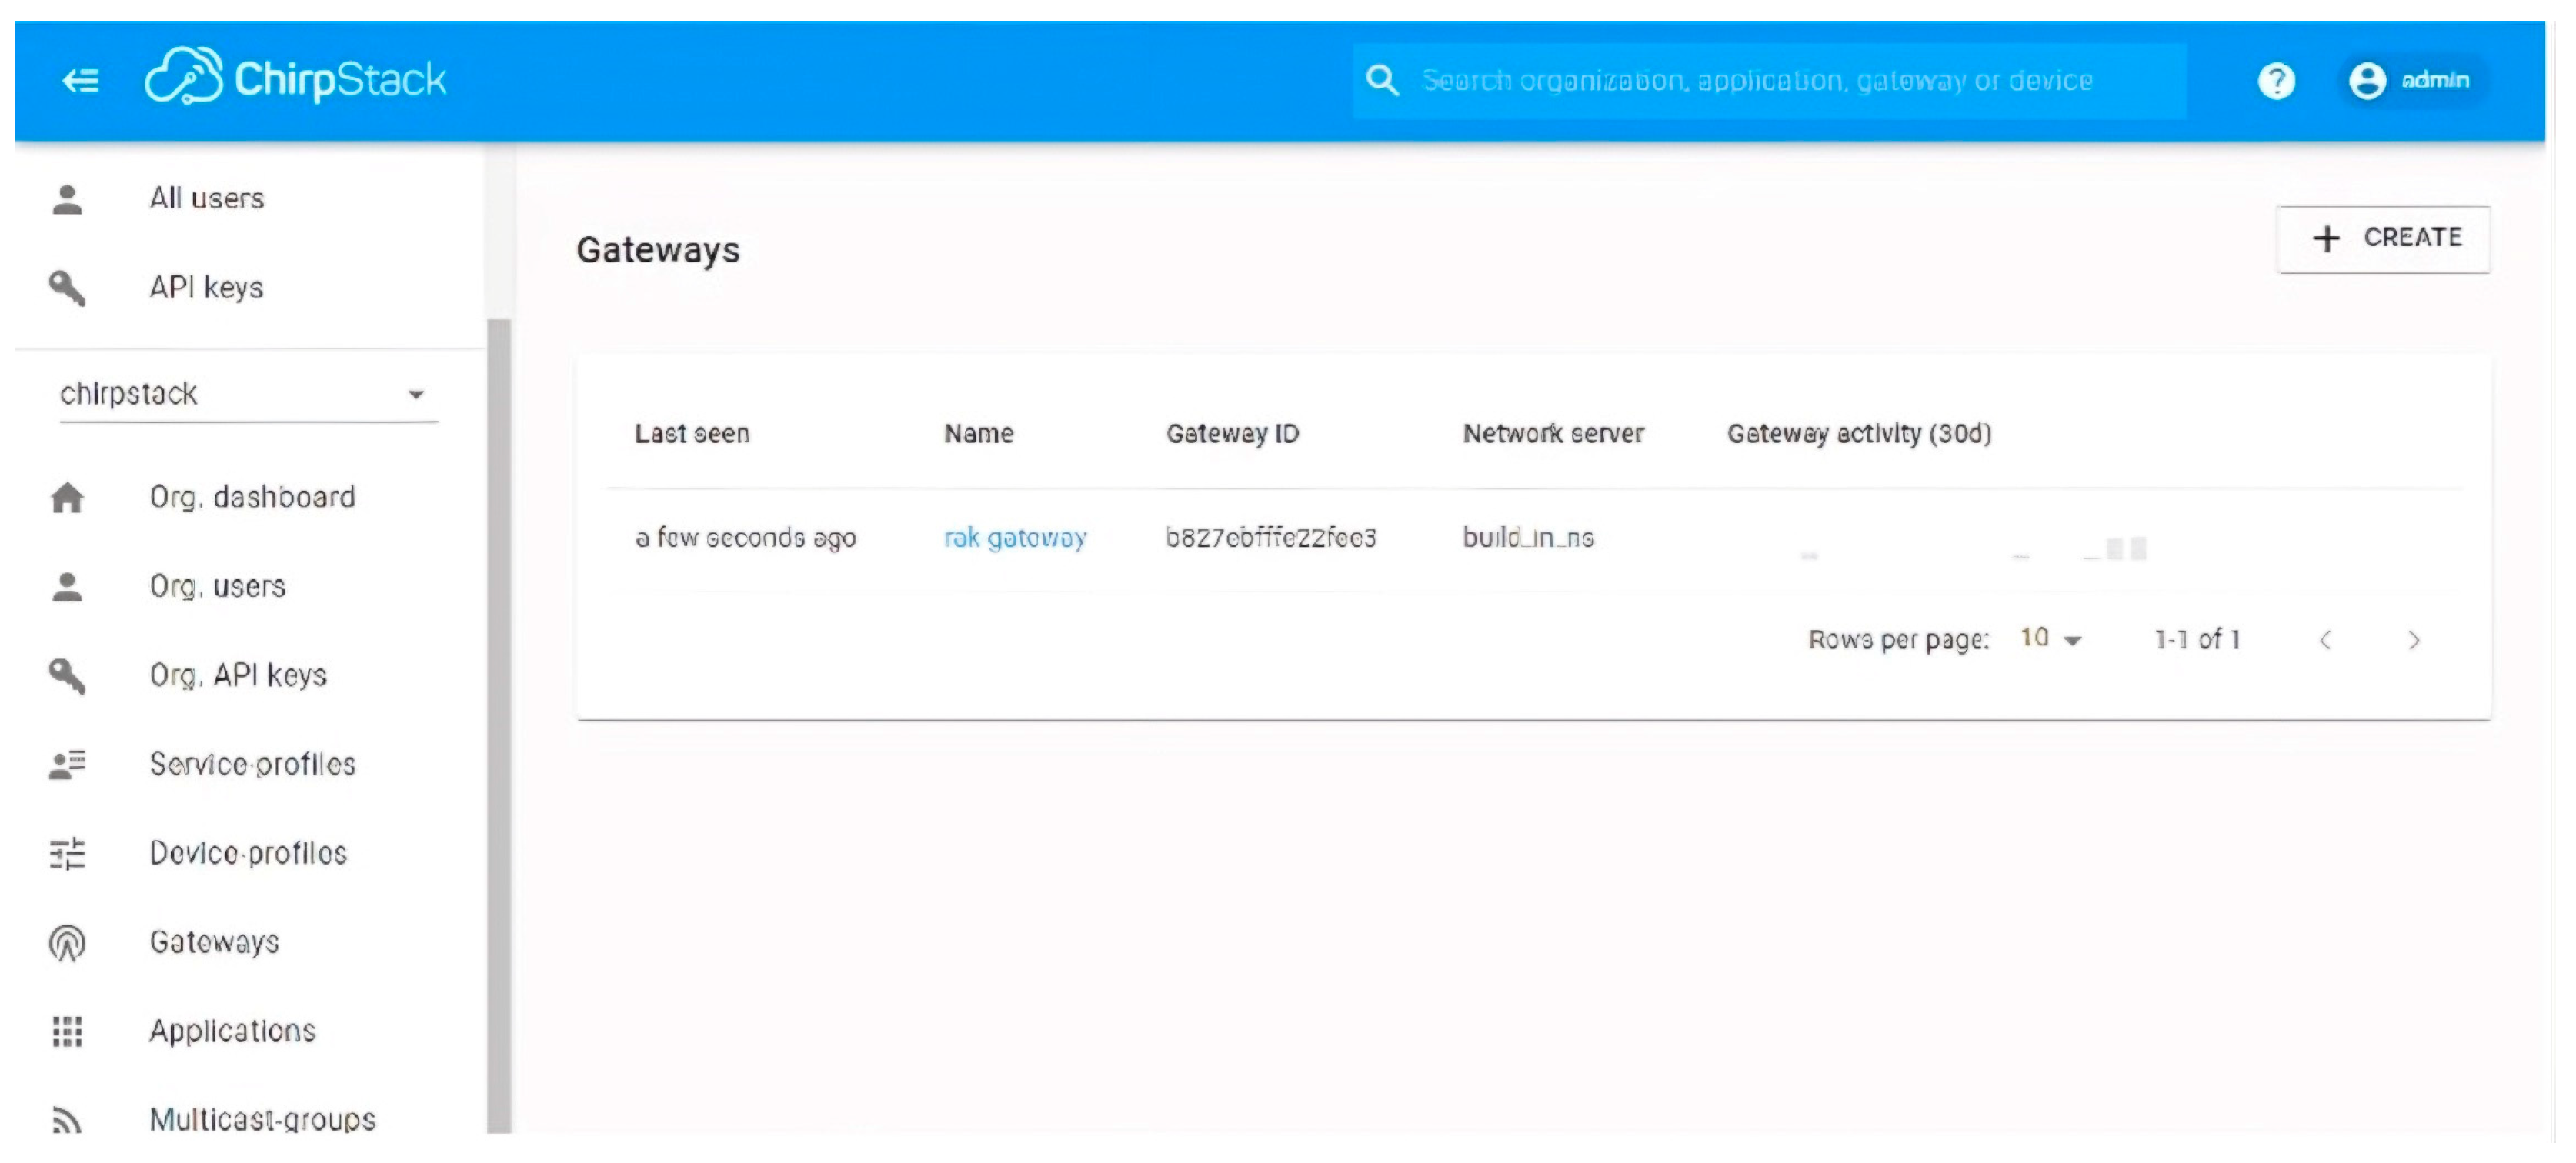Screen dimensions: 2576x1163
Task: Click the ChirpStack cloud logo
Action: 184,77
